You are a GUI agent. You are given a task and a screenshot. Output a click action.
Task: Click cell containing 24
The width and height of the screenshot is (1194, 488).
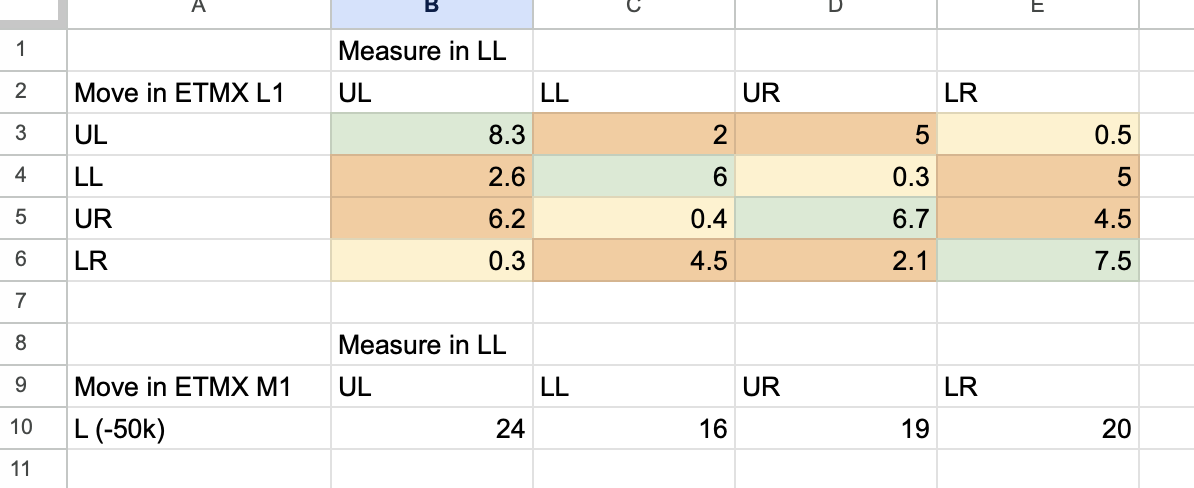(x=432, y=428)
